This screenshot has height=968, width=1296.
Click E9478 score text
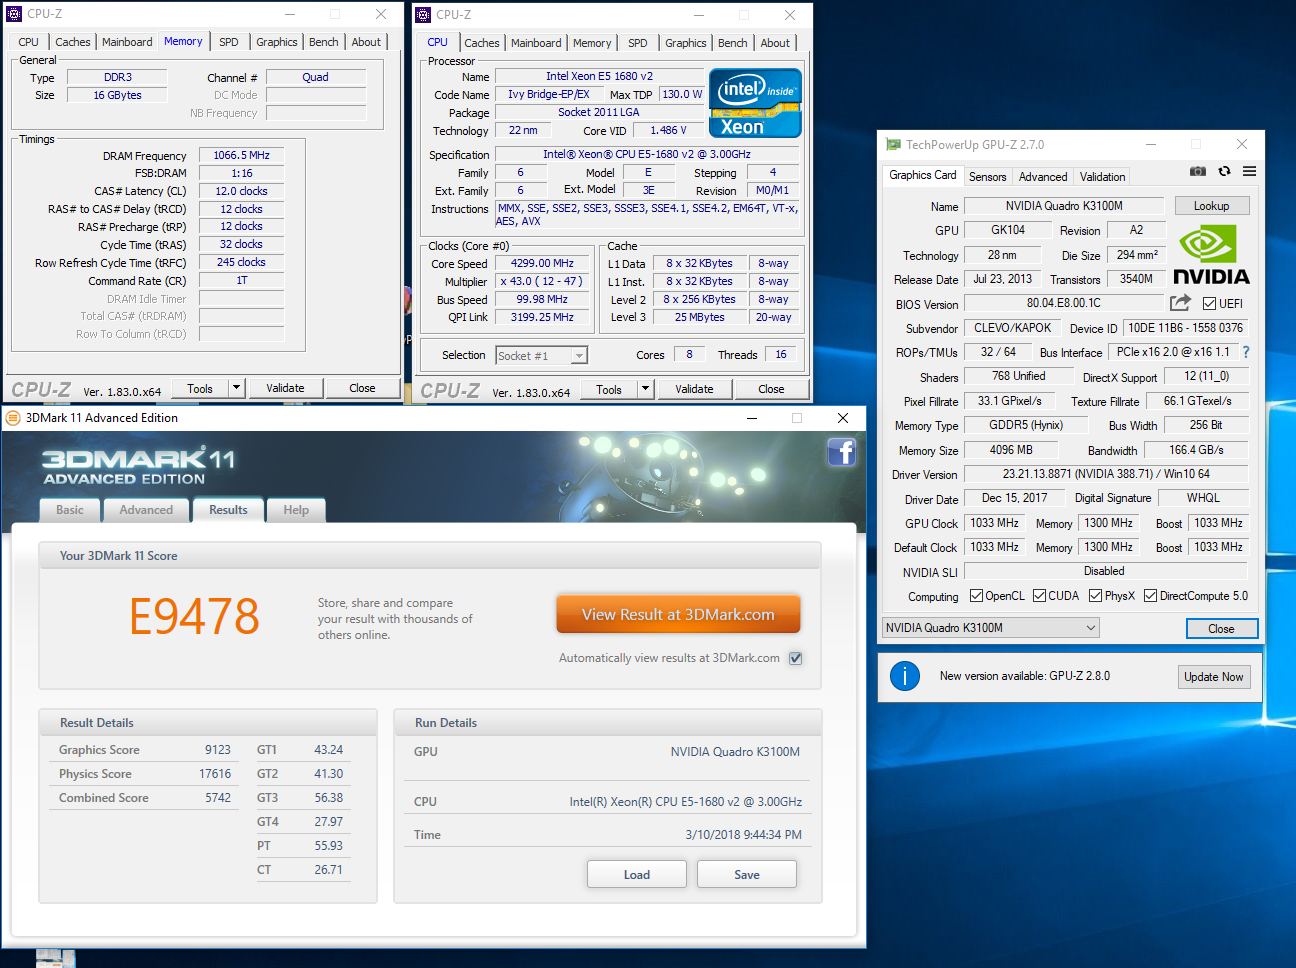coord(194,616)
